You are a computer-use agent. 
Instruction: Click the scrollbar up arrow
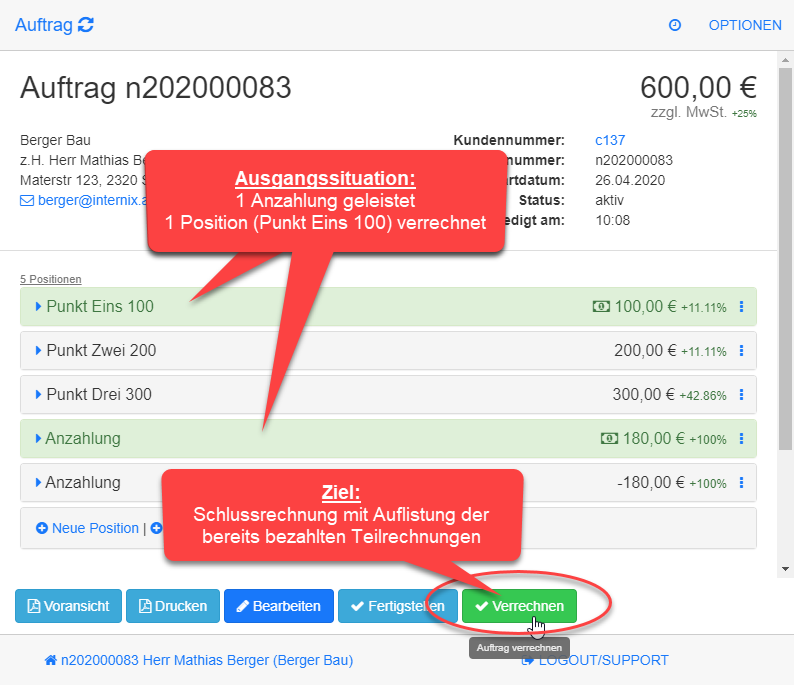(785, 60)
